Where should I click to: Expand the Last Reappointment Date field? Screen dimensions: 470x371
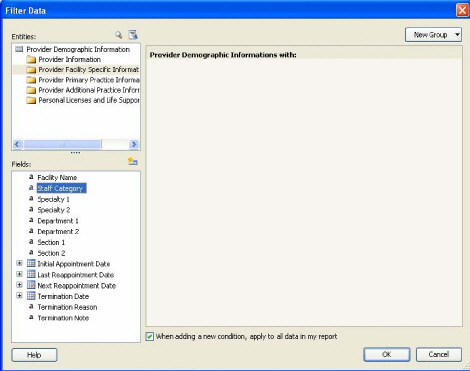coord(19,274)
